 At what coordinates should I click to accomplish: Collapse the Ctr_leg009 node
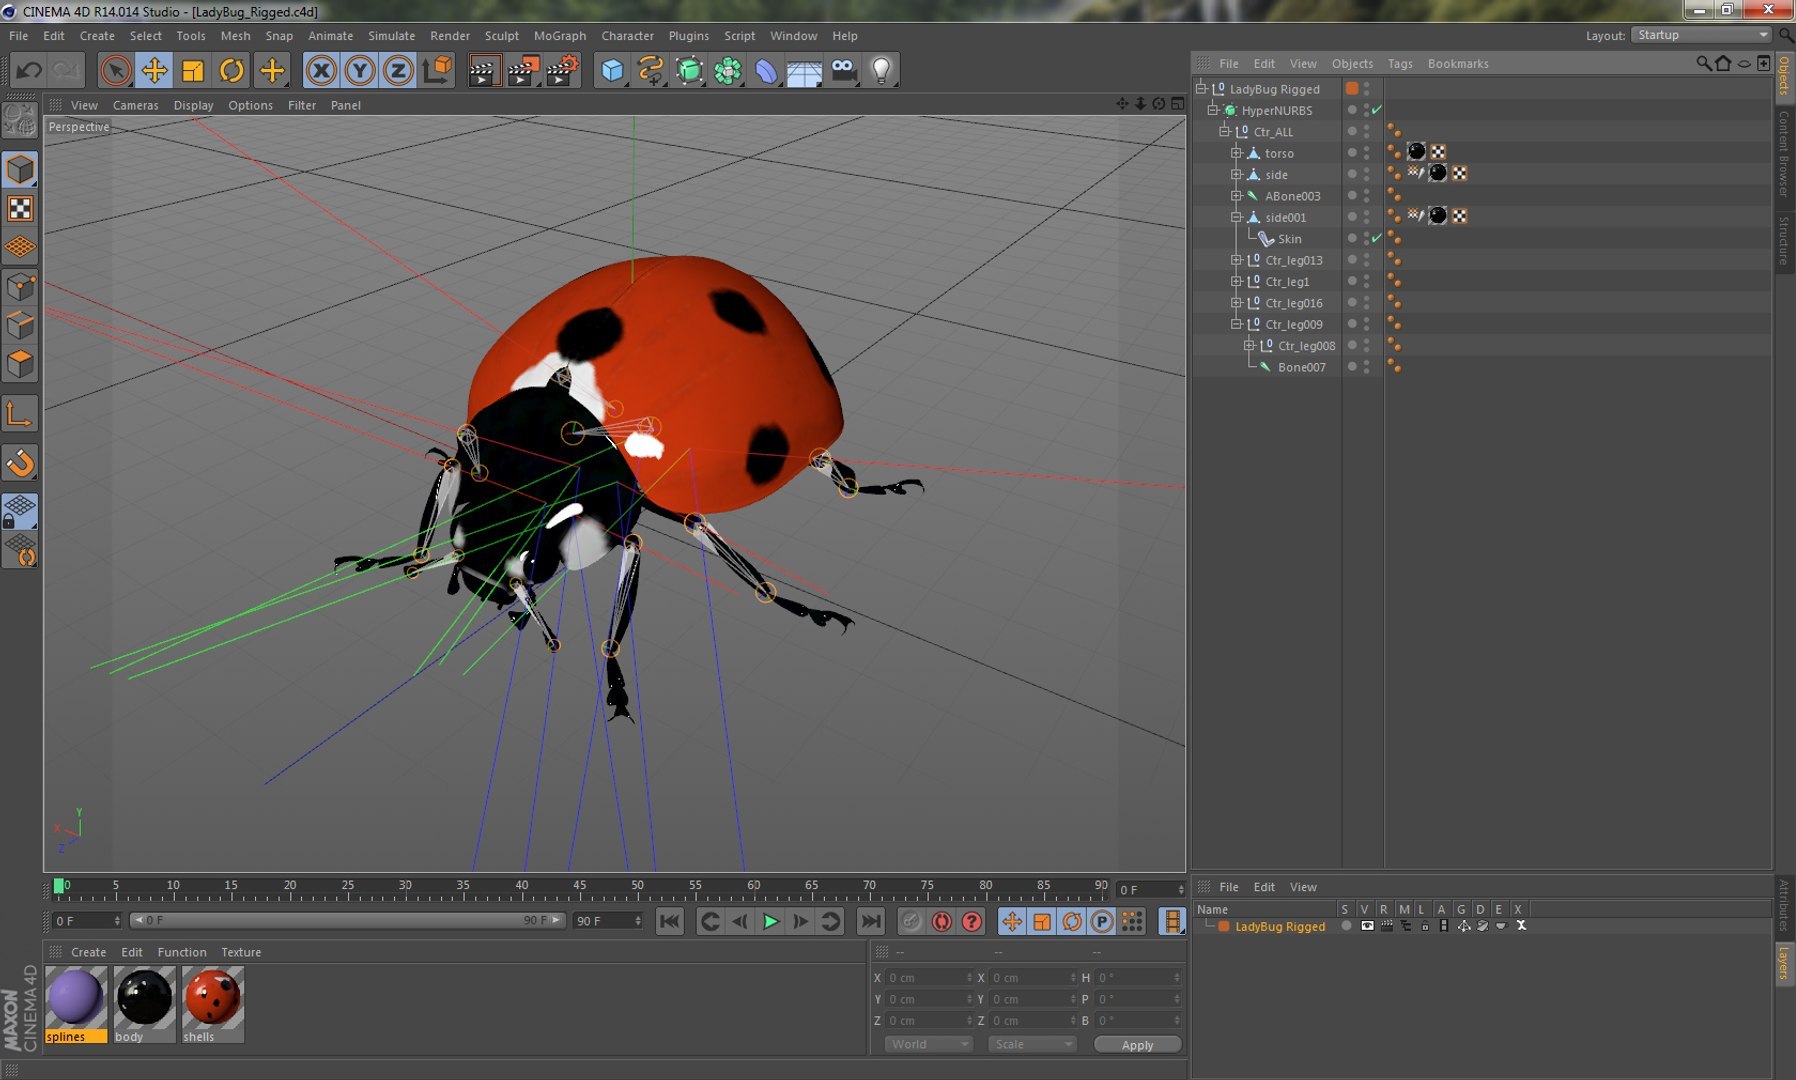1236,324
